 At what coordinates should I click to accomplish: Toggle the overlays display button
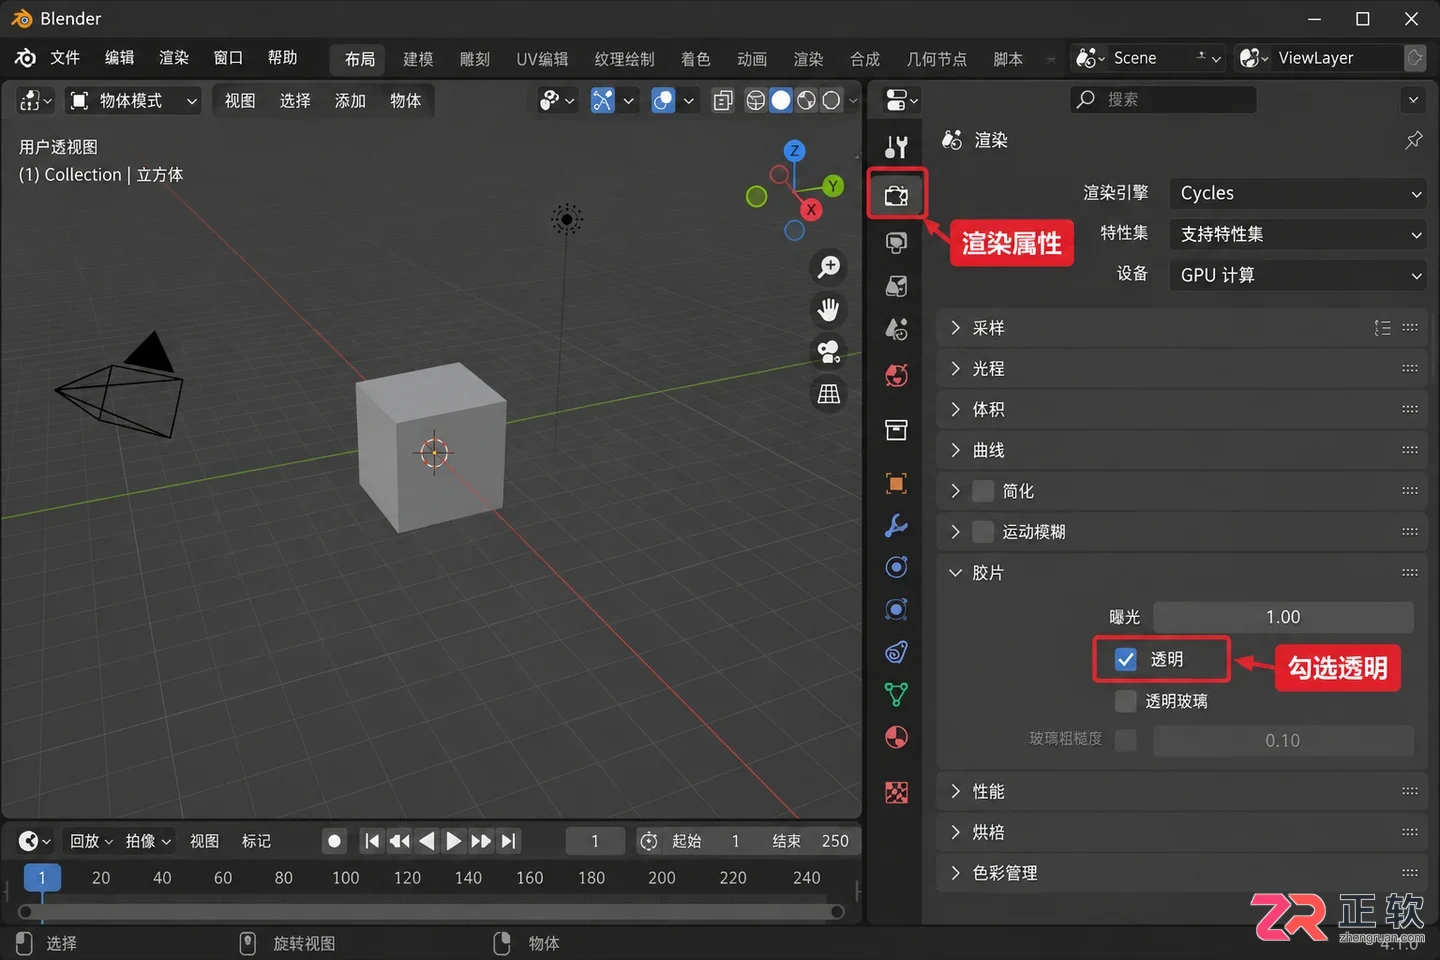point(663,100)
